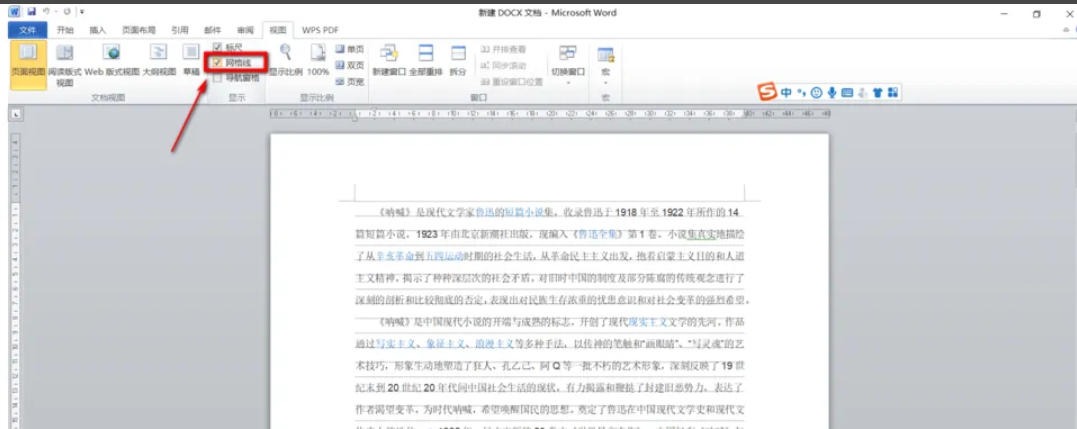The image size is (1077, 429).
Task: Open the 短篇小说 hyperlink
Action: (x=524, y=213)
